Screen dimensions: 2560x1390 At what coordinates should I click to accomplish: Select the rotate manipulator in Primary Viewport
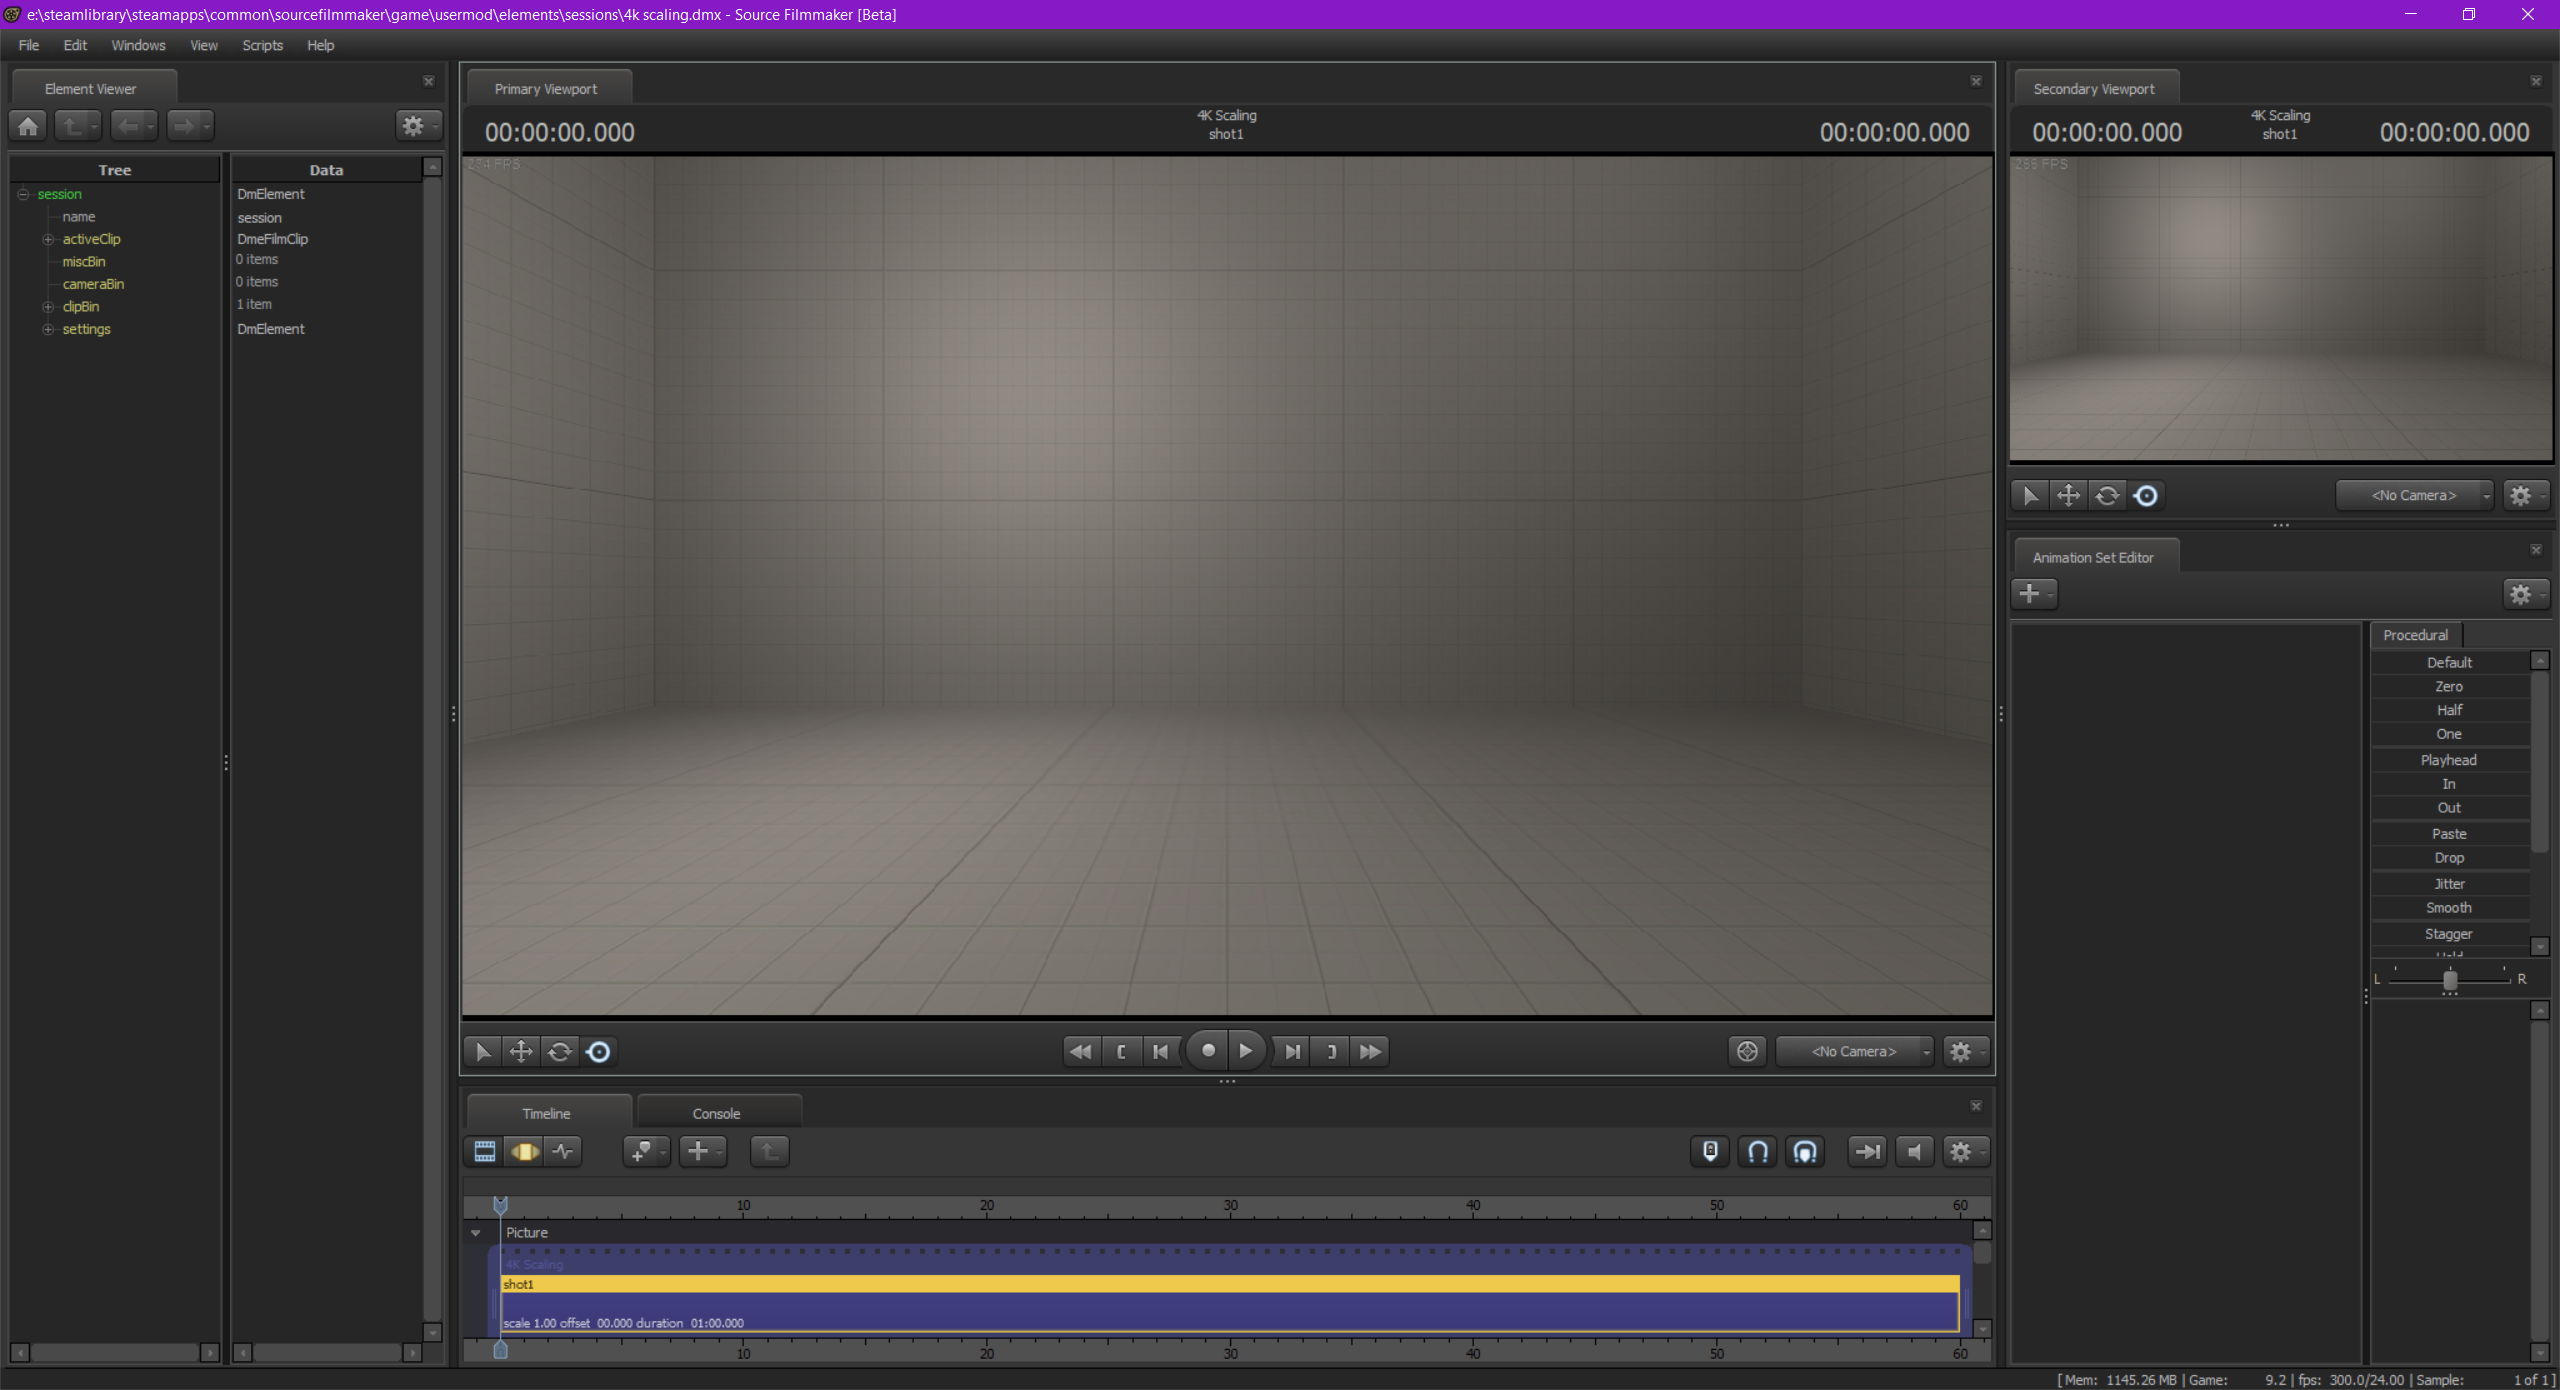(x=560, y=1052)
